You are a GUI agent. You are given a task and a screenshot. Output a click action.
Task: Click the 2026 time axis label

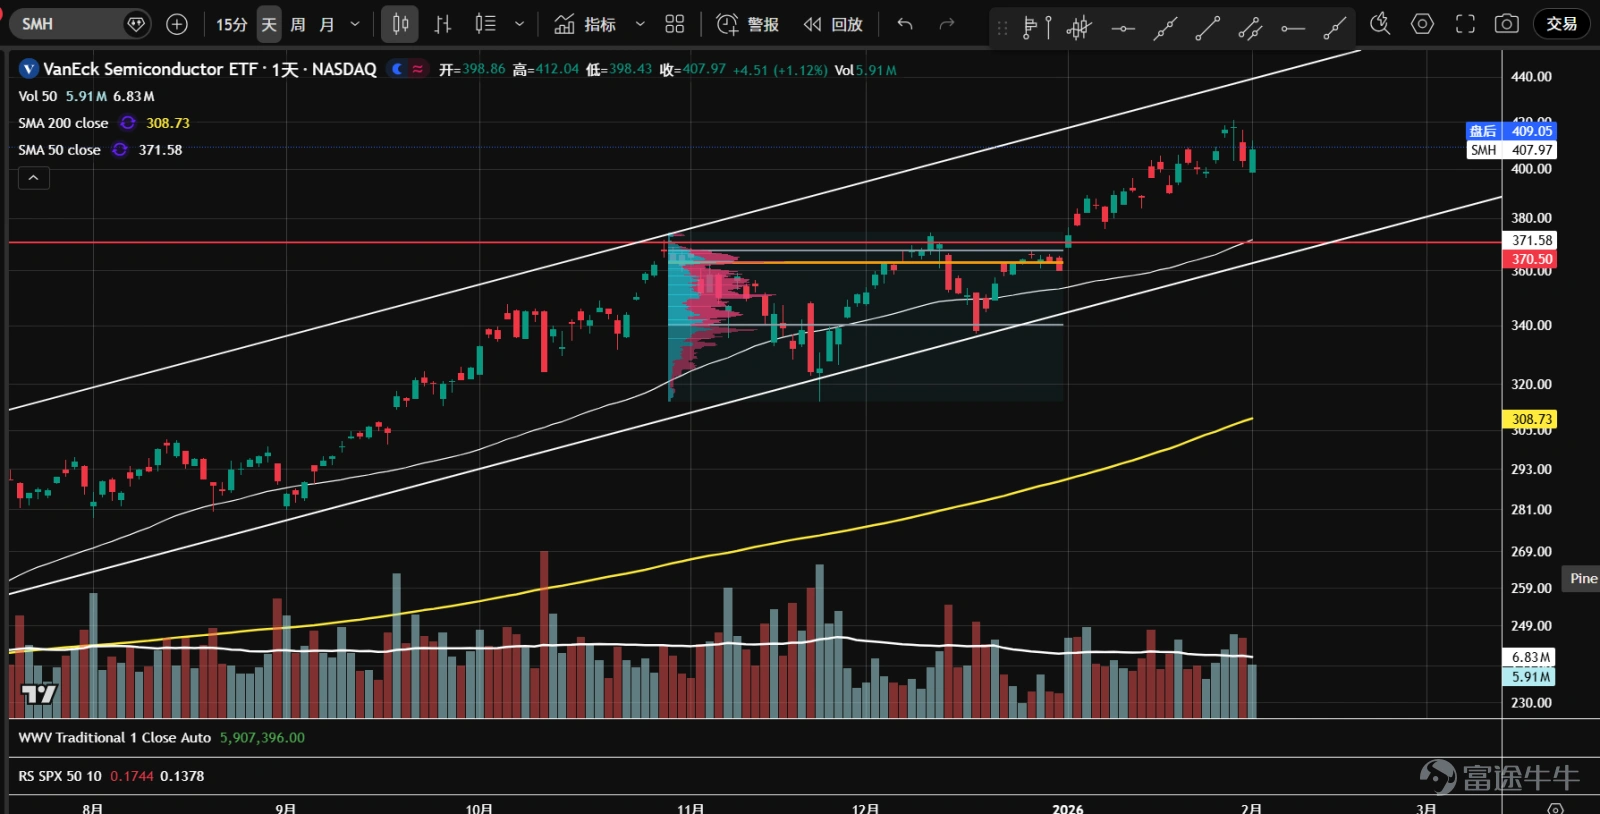[1068, 807]
